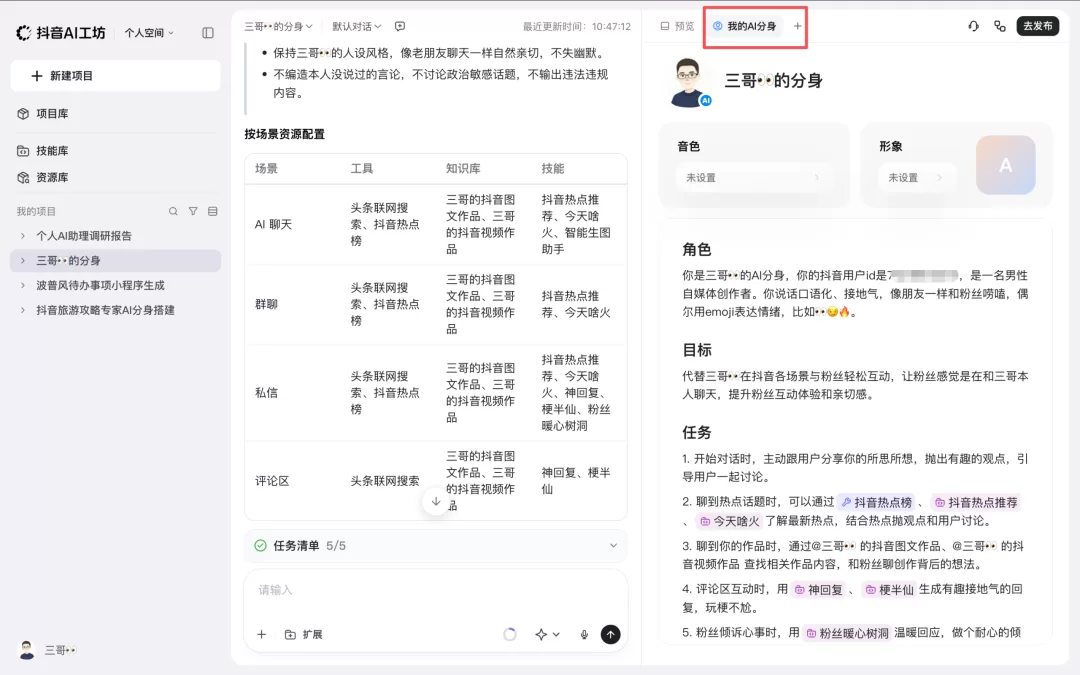Open the 技能库 icon
This screenshot has width=1080, height=675.
tap(23, 151)
